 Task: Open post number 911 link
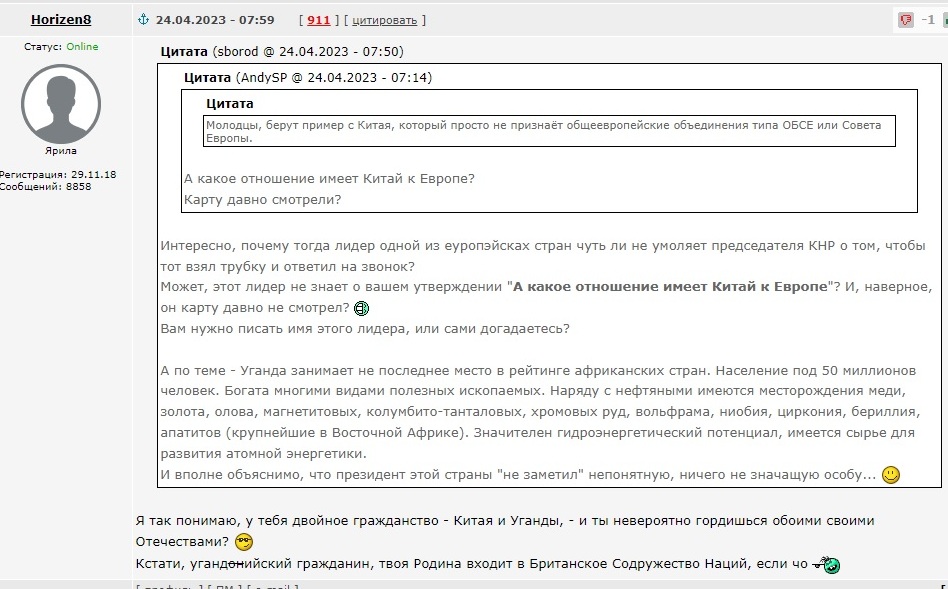(x=319, y=20)
